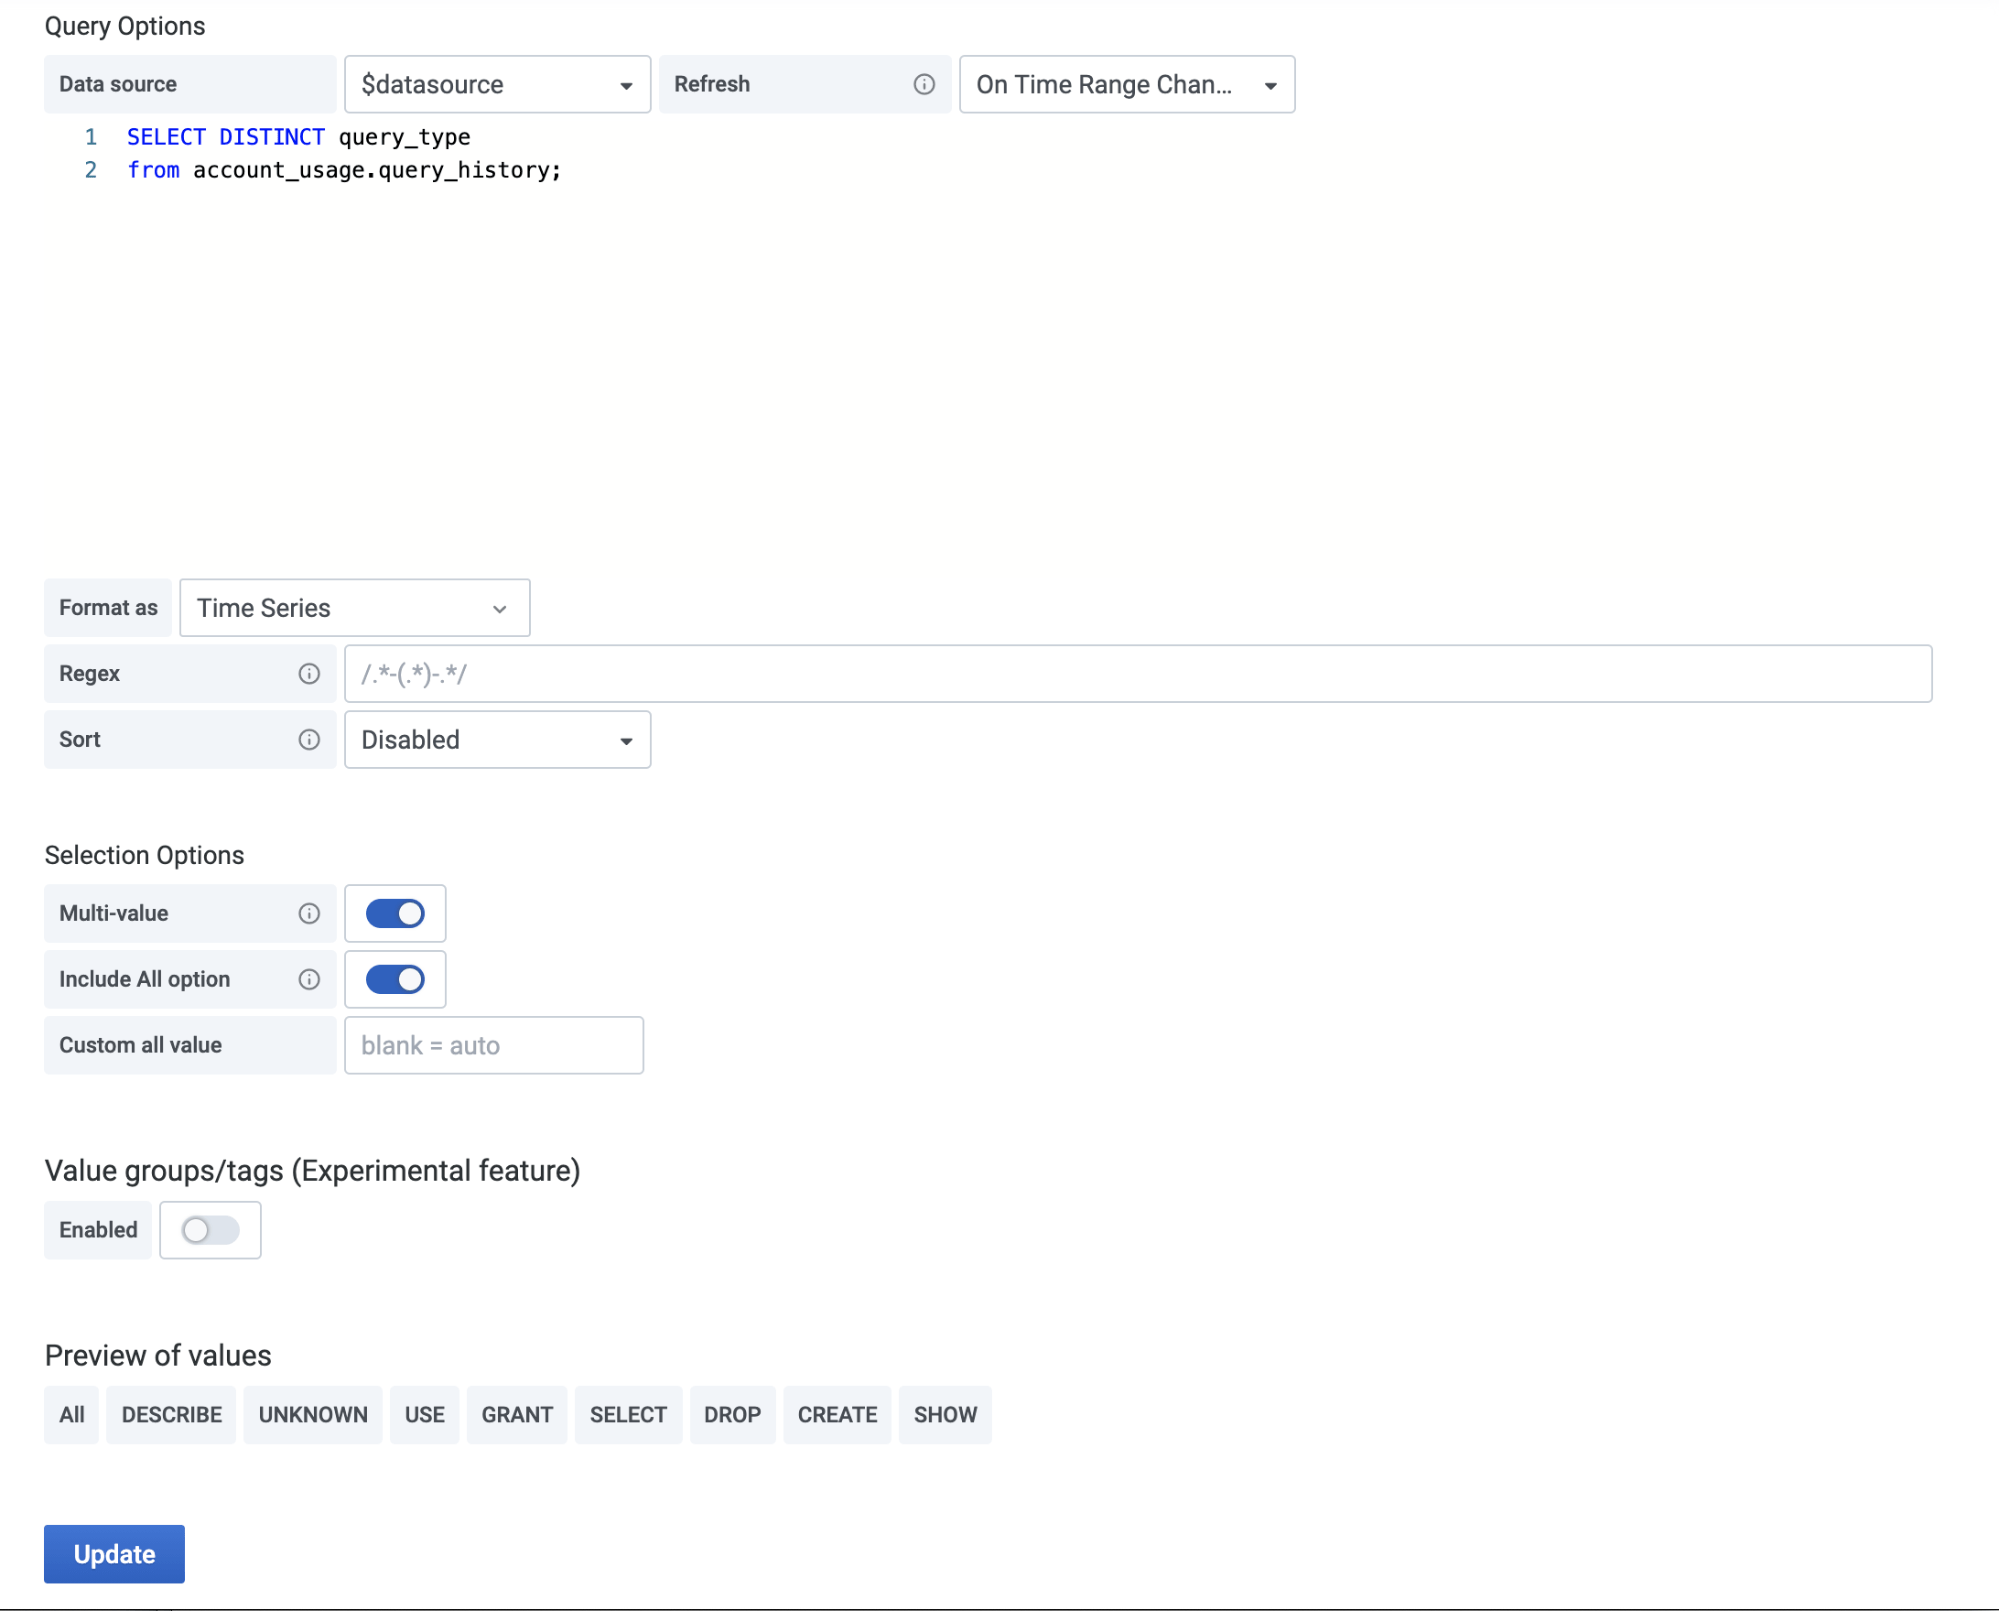Screen dimensions: 1999x1611
Task: Click the Sort info icon
Action: coord(309,739)
